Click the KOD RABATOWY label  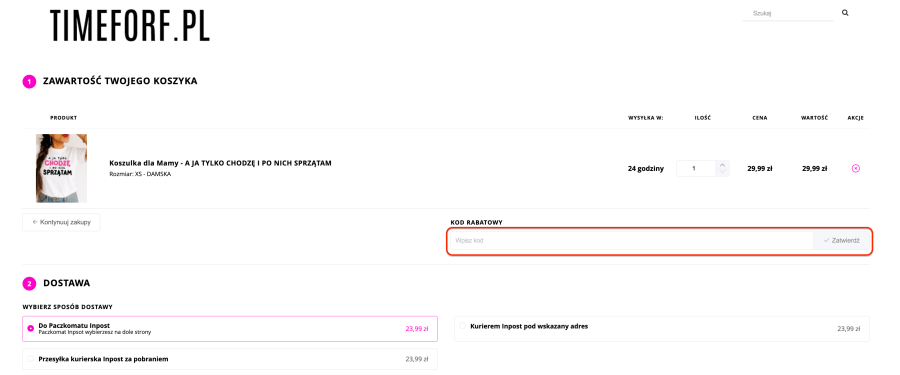(x=477, y=222)
